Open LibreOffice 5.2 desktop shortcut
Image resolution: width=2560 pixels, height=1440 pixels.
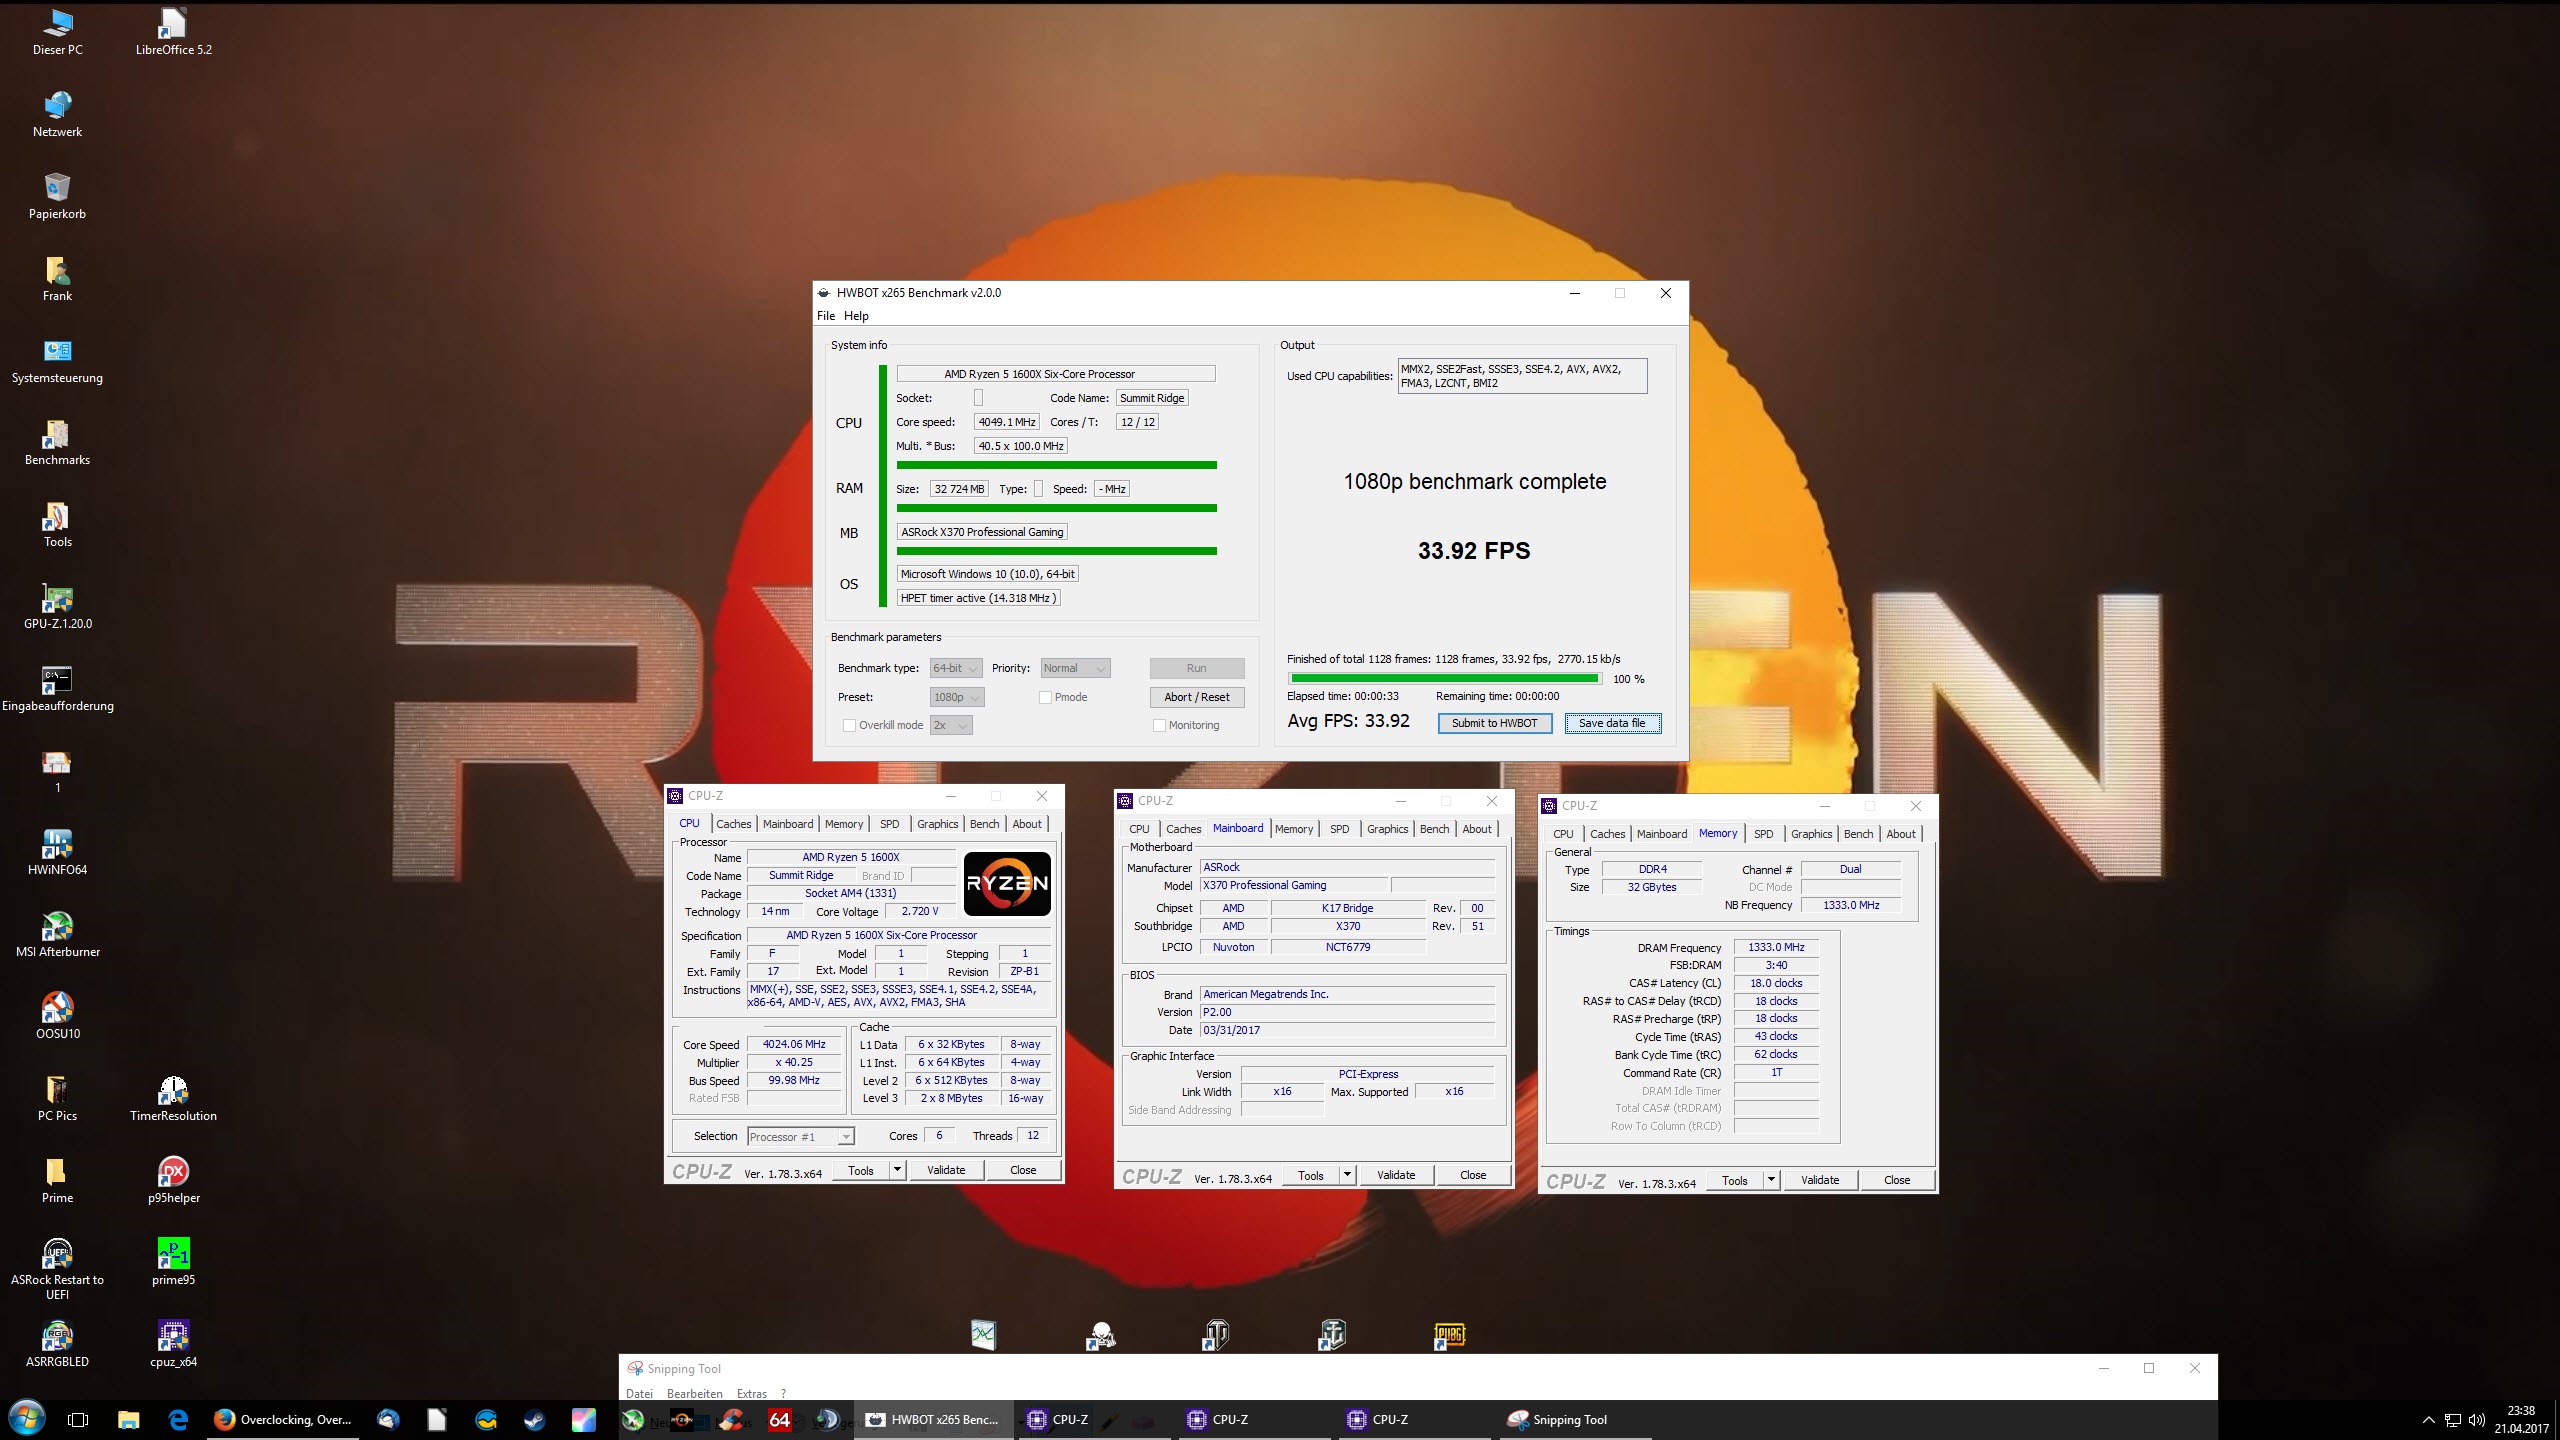pos(173,30)
